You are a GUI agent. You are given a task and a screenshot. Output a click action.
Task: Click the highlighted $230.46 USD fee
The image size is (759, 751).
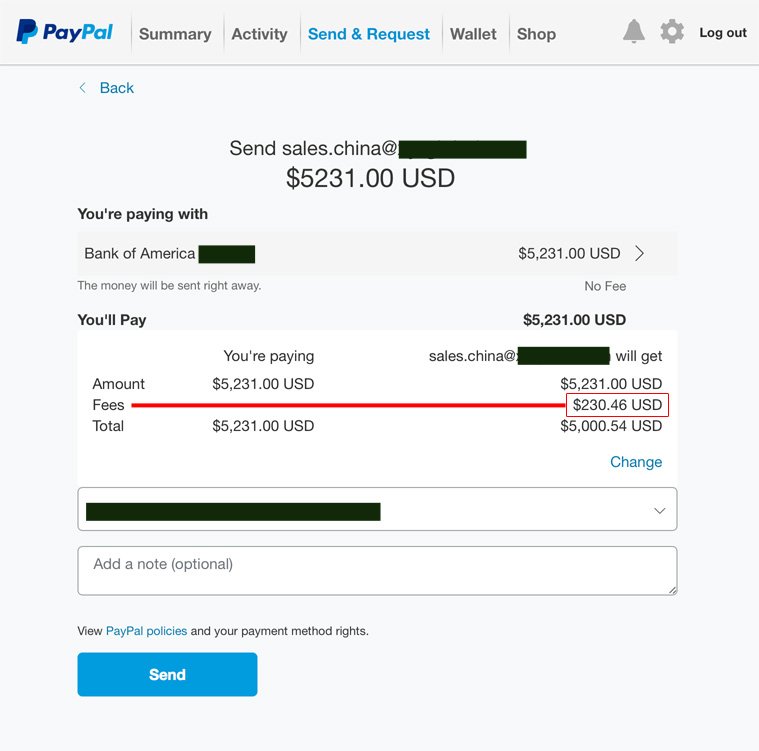617,405
